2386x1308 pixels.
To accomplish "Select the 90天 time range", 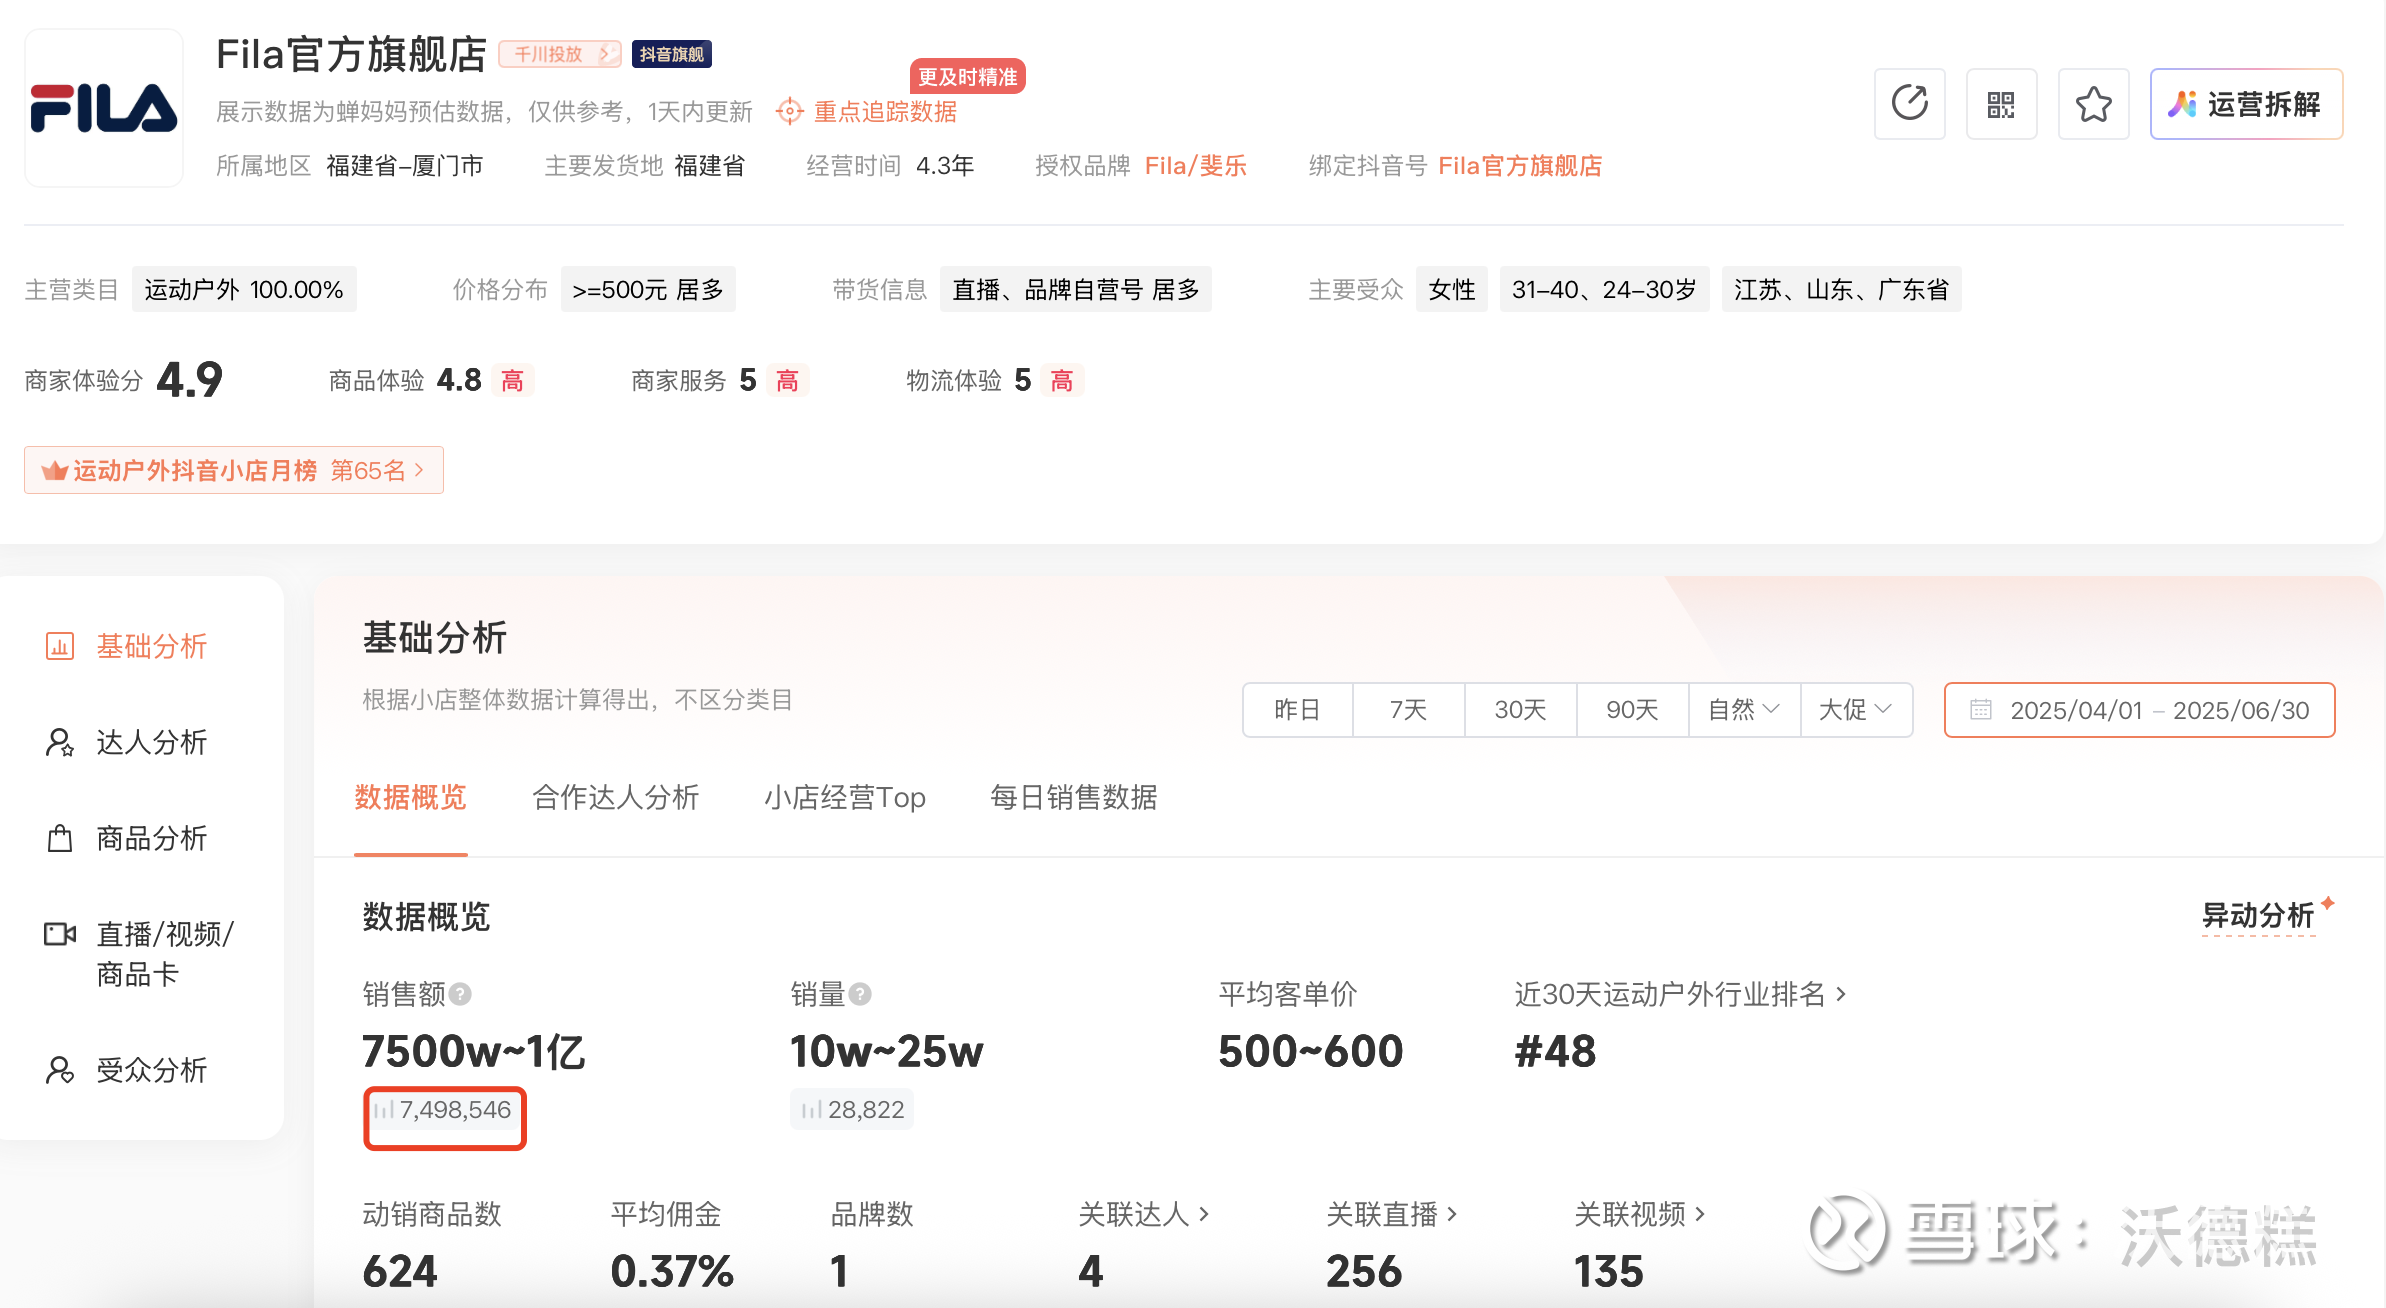I will 1632,710.
